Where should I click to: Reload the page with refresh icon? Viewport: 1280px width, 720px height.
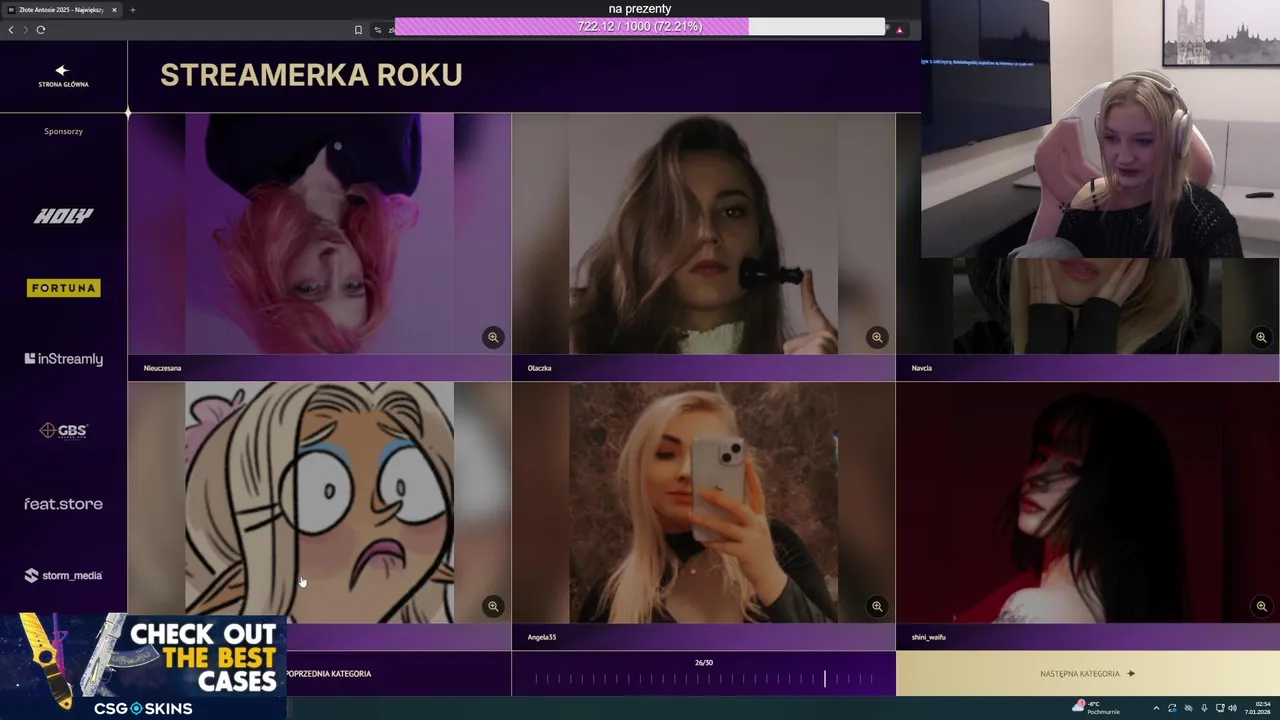tap(41, 30)
